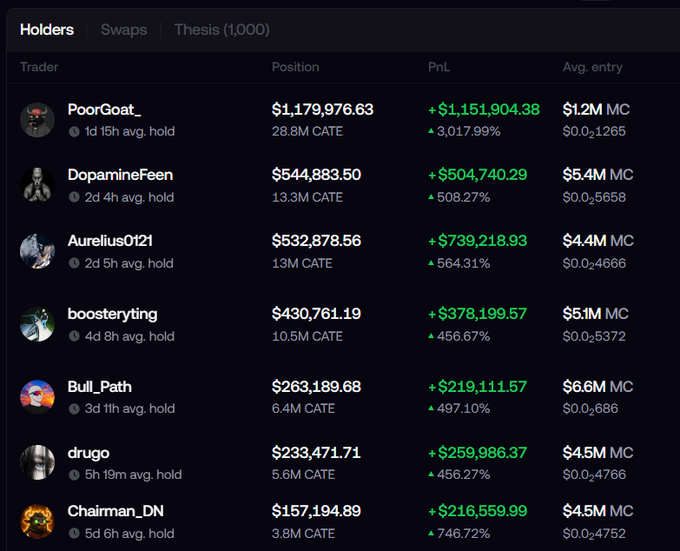Viewport: 680px width, 551px height.
Task: Click PnL amount +$378,199.57
Action: point(477,314)
